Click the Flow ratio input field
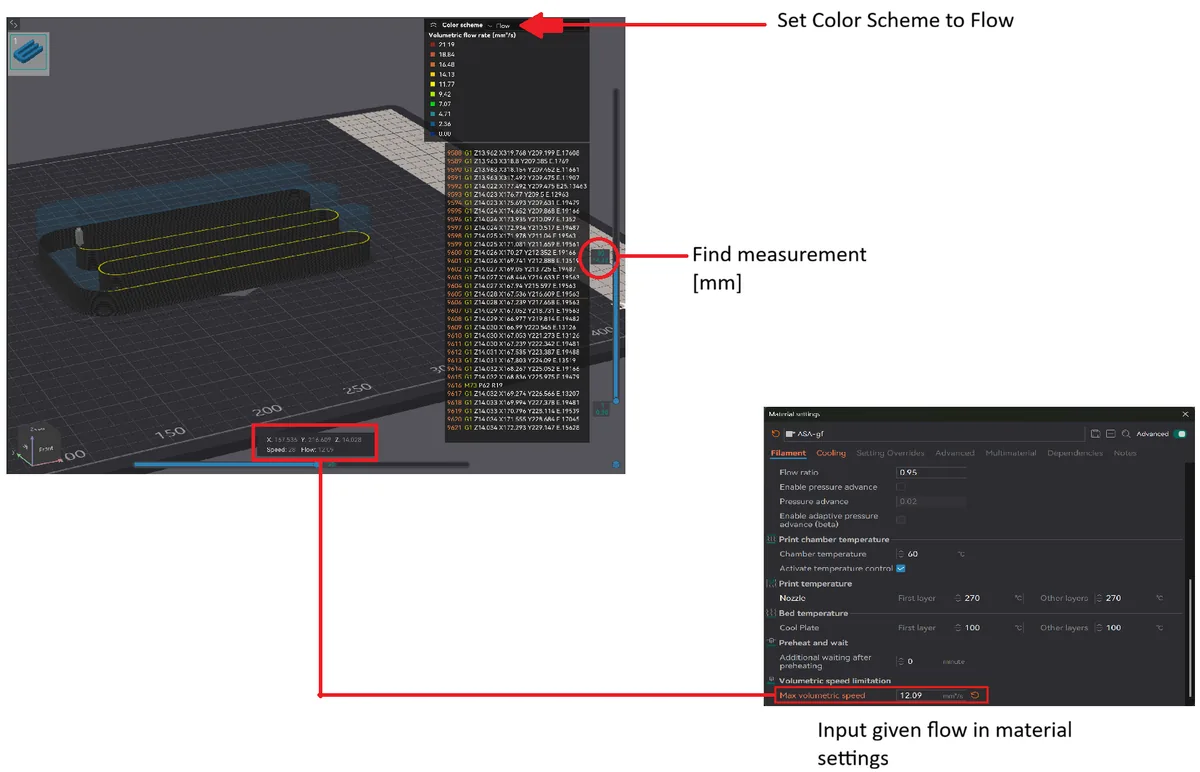 click(931, 472)
